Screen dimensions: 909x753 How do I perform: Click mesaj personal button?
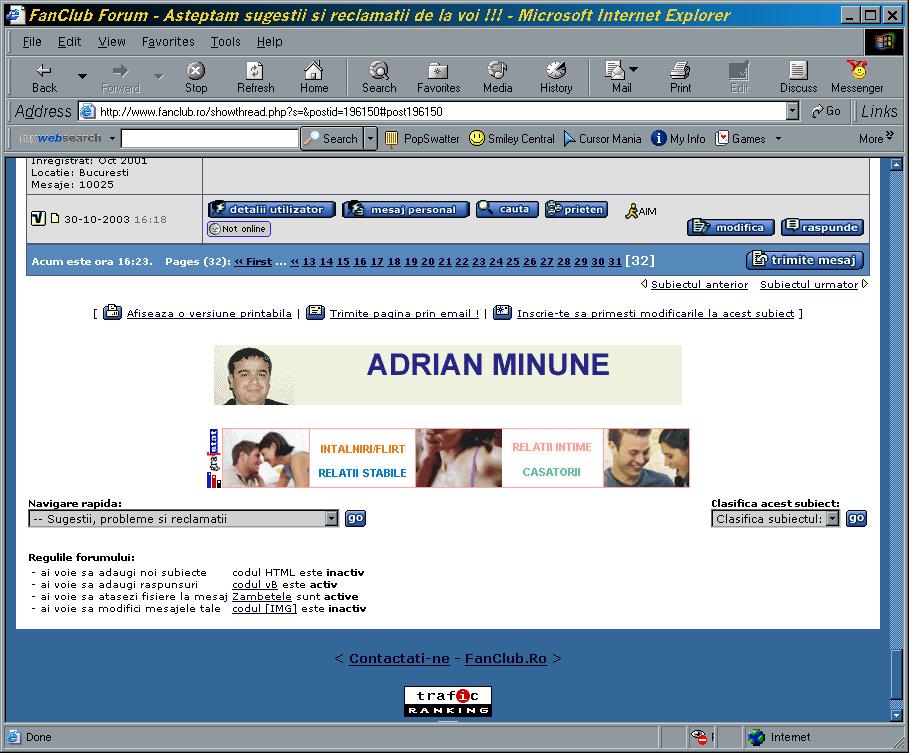pyautogui.click(x=406, y=209)
